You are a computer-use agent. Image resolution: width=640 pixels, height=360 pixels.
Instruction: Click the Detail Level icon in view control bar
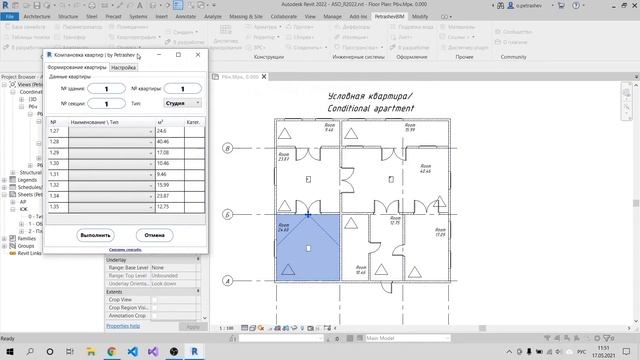click(244, 328)
